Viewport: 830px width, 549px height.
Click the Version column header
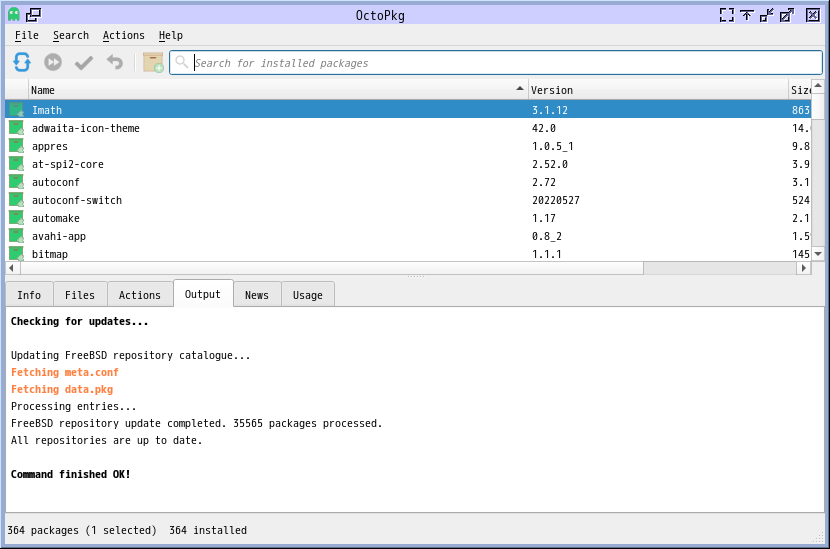pos(658,90)
